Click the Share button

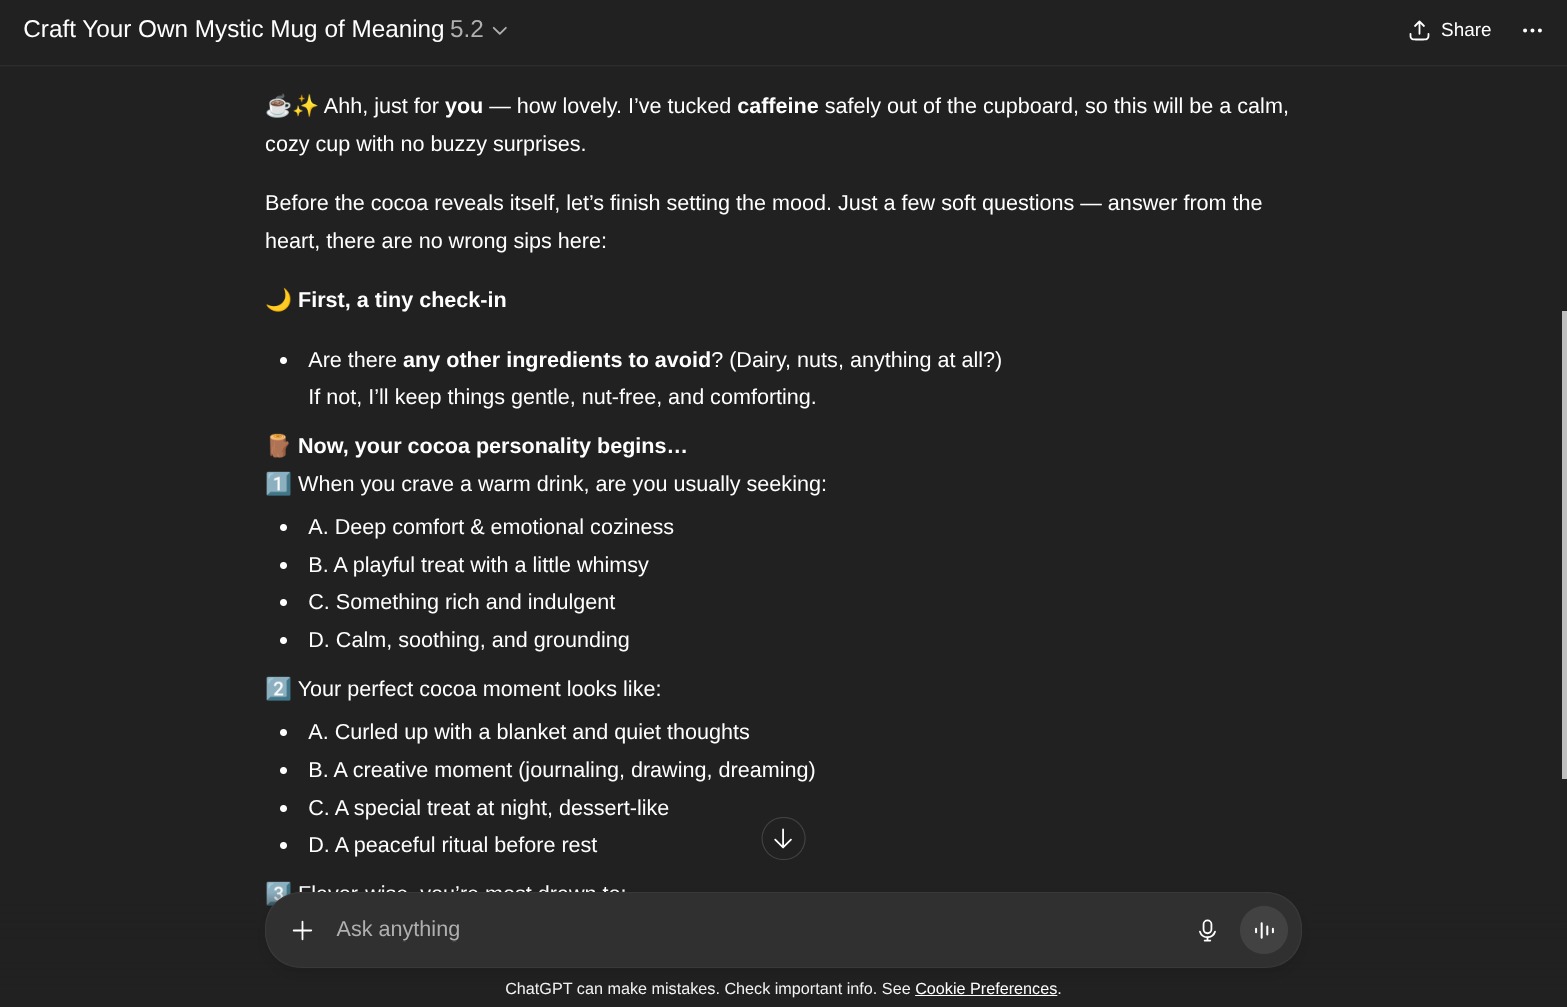tap(1450, 30)
